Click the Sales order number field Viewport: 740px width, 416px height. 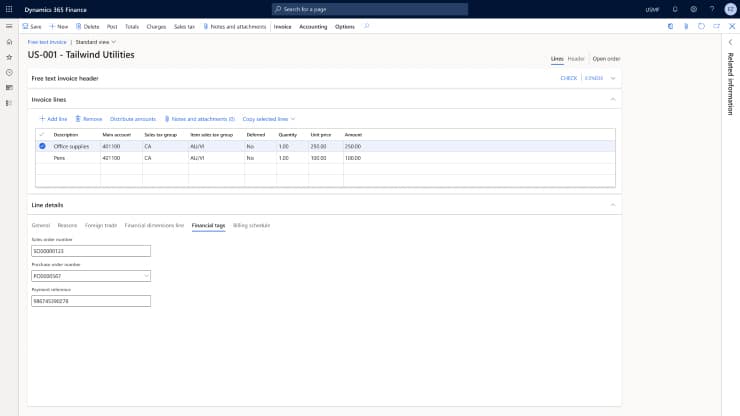coord(91,251)
